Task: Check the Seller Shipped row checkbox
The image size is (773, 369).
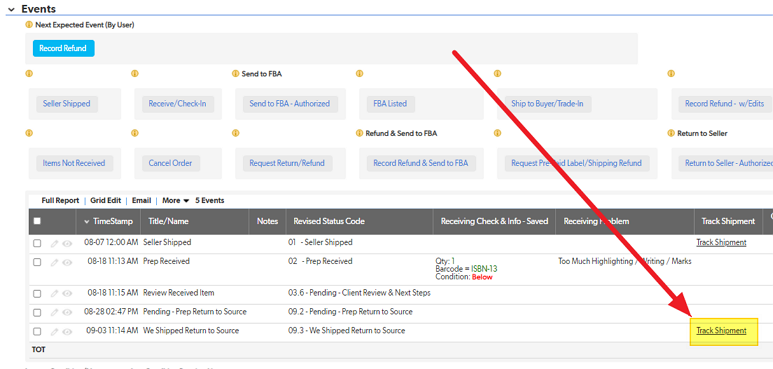Action: click(37, 243)
